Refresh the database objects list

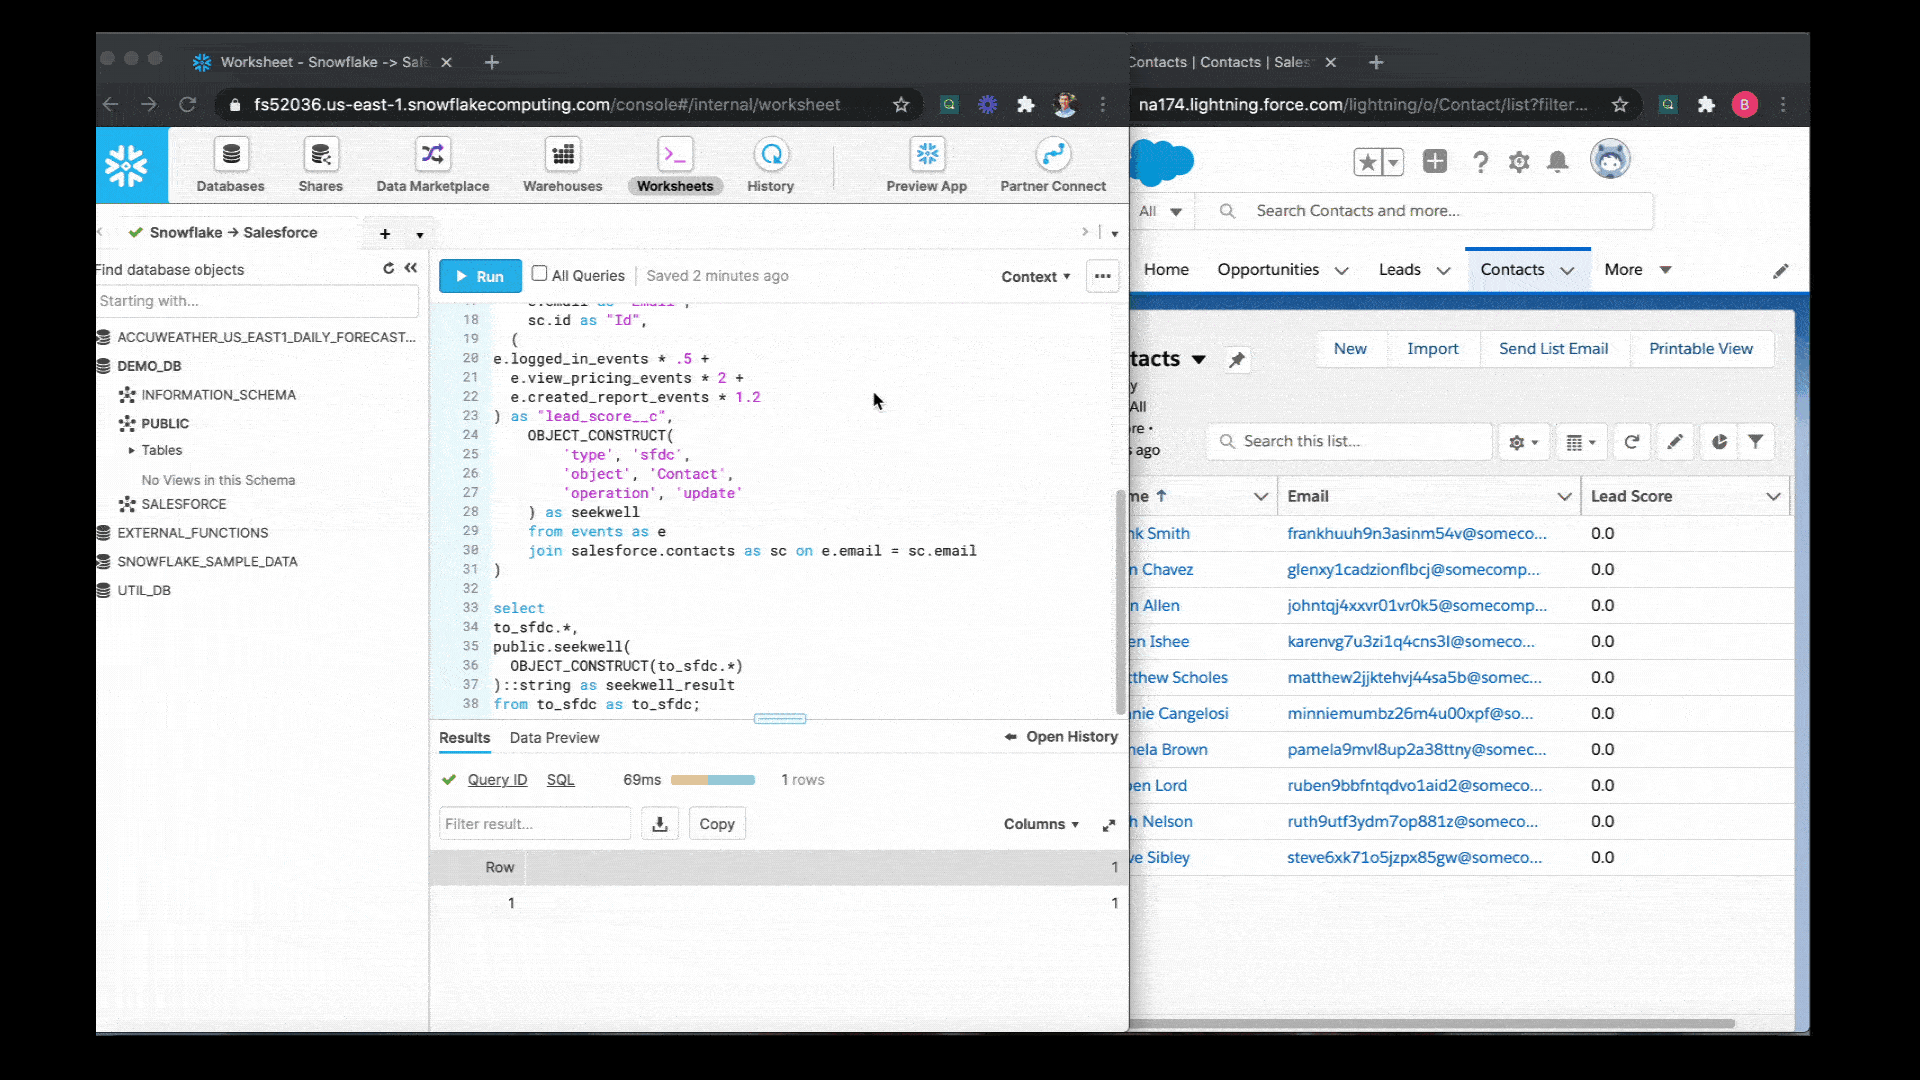coord(388,268)
